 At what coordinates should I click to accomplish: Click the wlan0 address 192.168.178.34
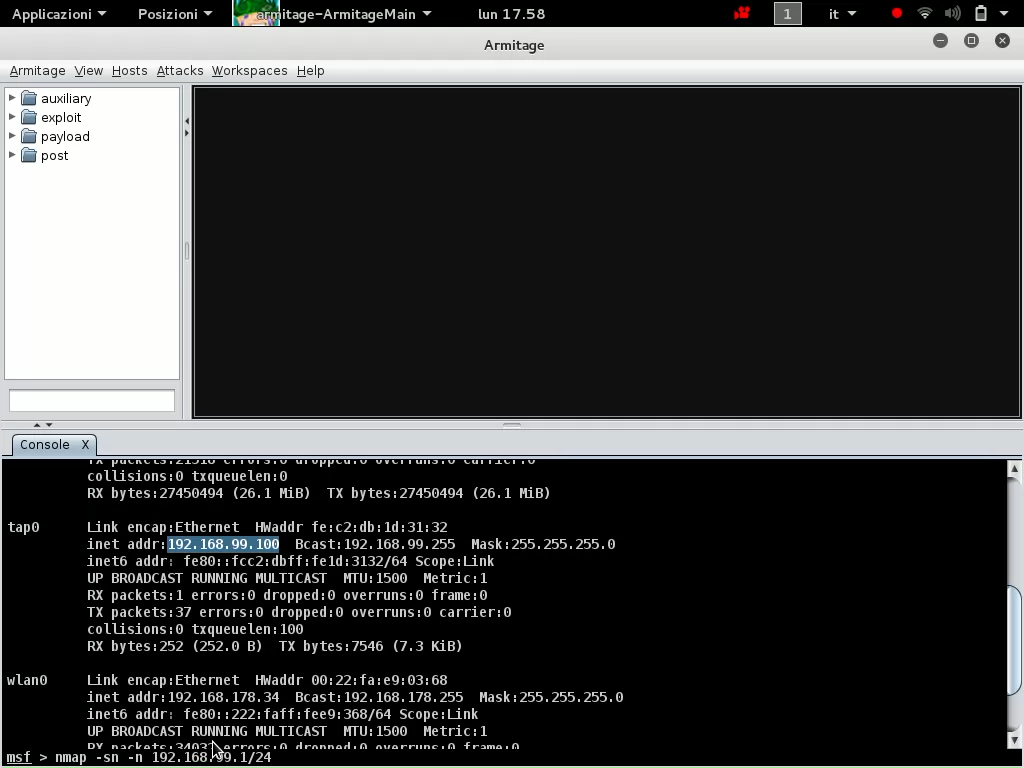[223, 697]
